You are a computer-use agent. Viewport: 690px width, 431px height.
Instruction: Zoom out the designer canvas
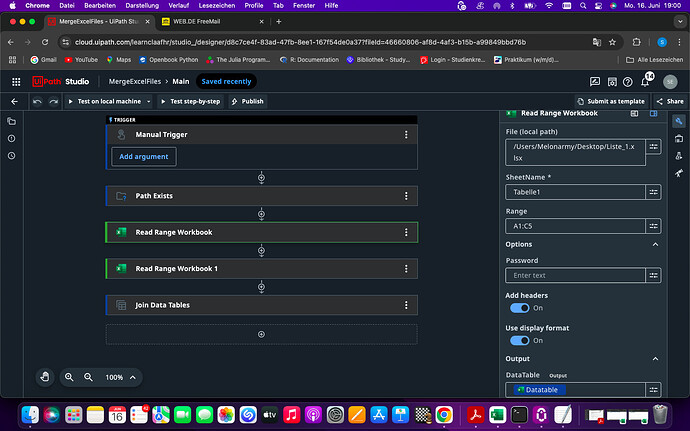click(88, 377)
